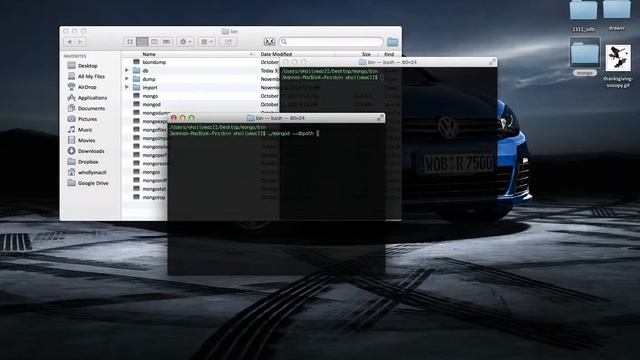Open the Finder Action gear menu
The image size is (640, 360).
click(185, 42)
